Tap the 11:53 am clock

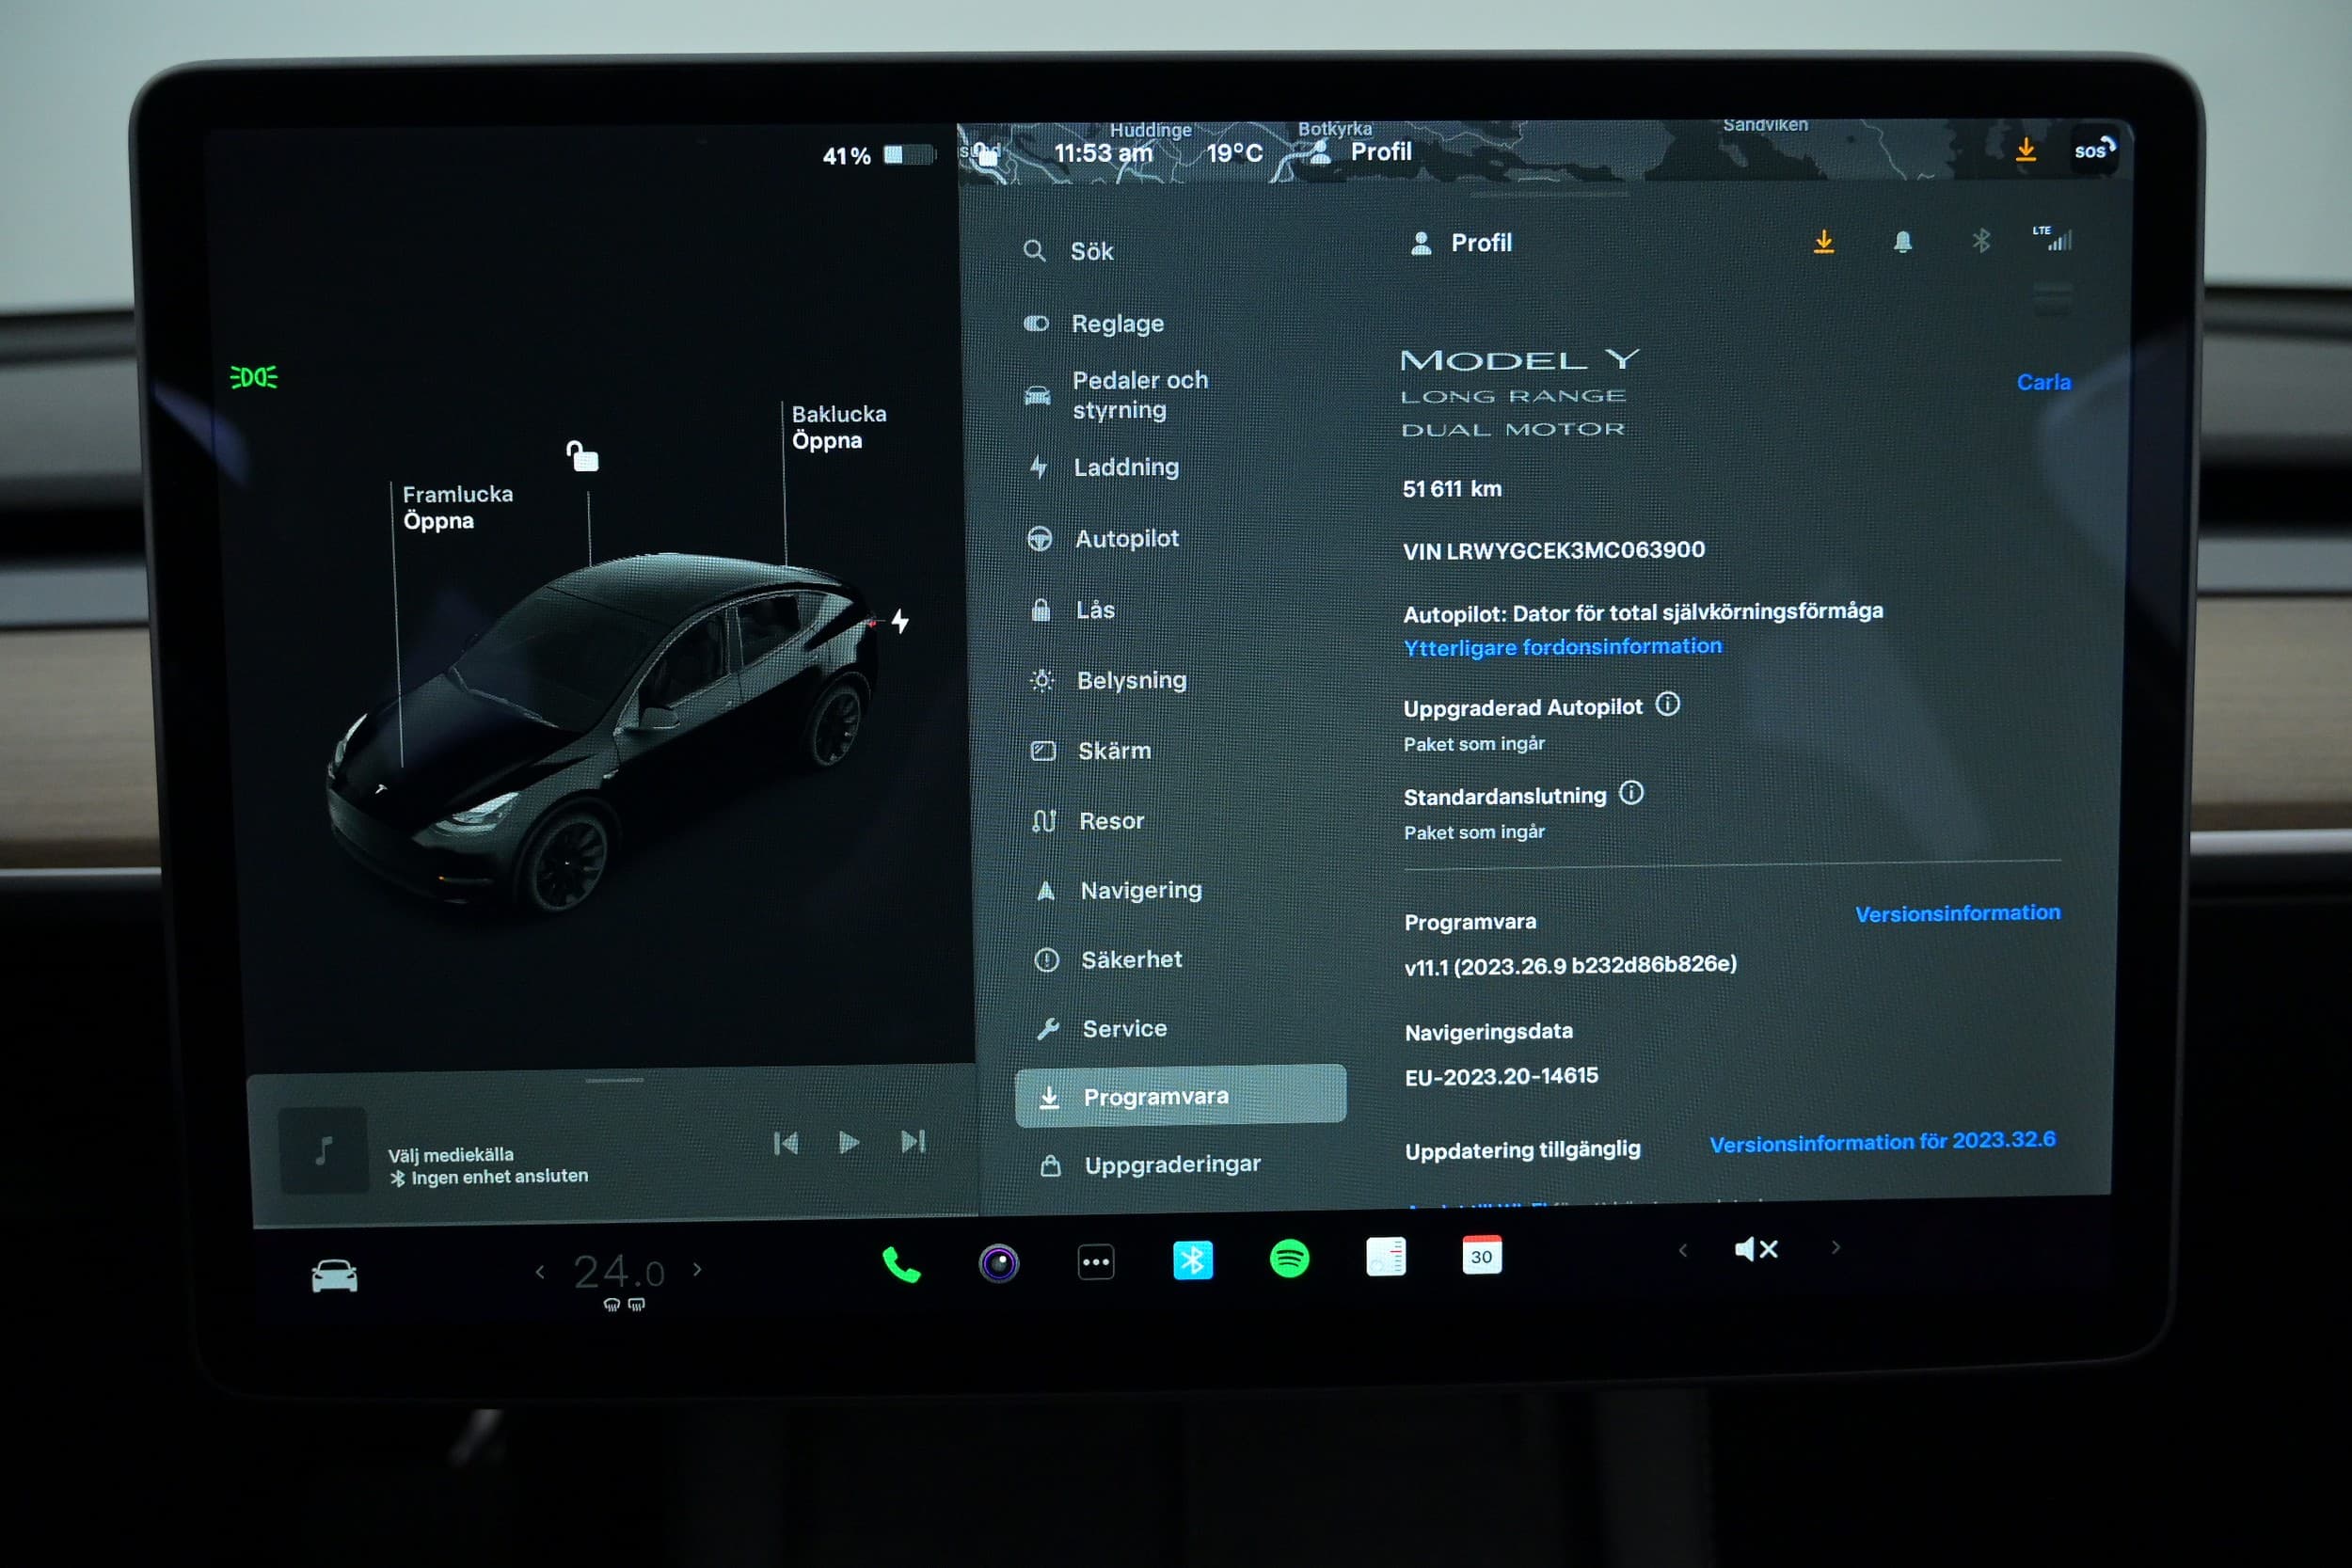(1103, 153)
